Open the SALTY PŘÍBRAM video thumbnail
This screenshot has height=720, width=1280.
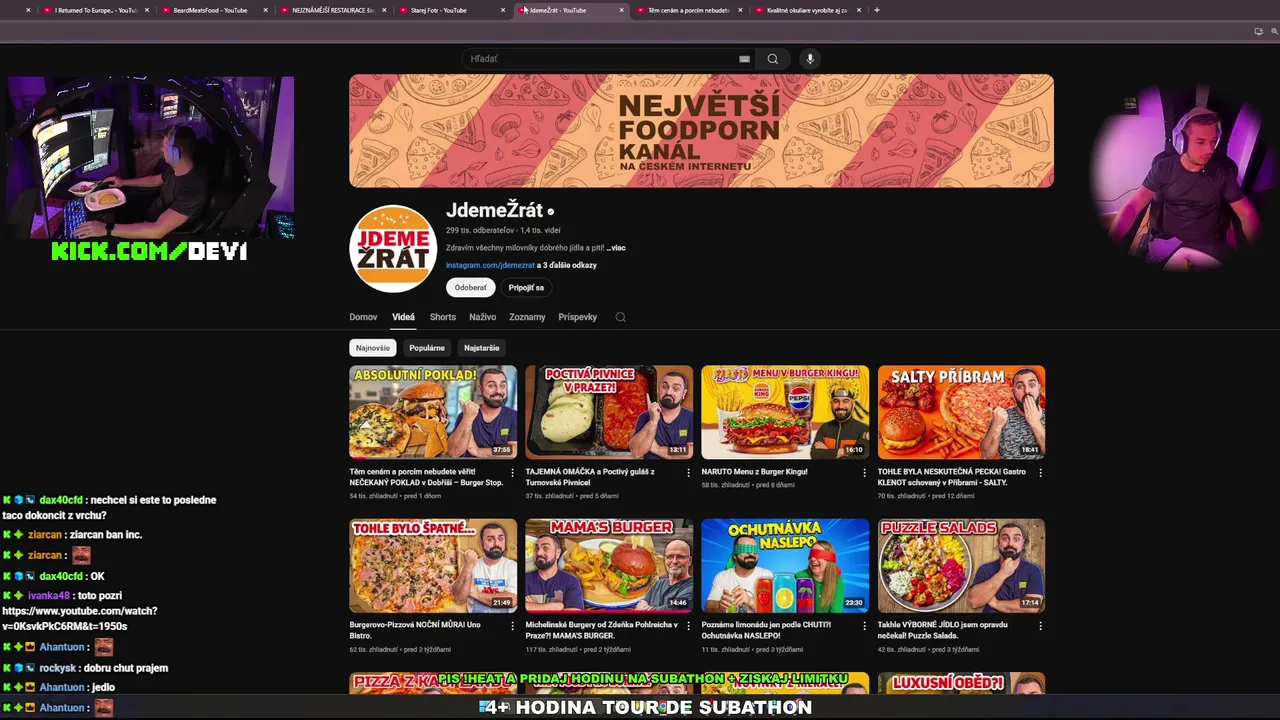point(962,412)
